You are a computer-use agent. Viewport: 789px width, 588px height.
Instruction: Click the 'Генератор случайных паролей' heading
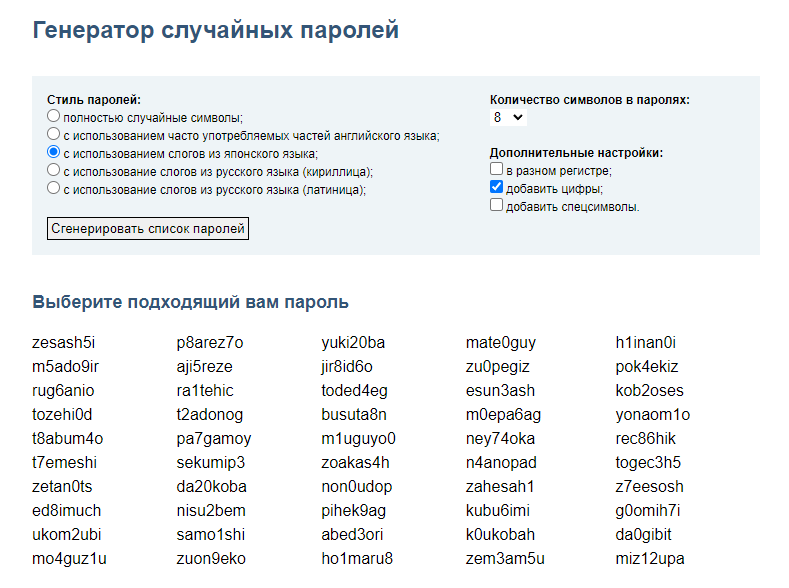click(216, 30)
